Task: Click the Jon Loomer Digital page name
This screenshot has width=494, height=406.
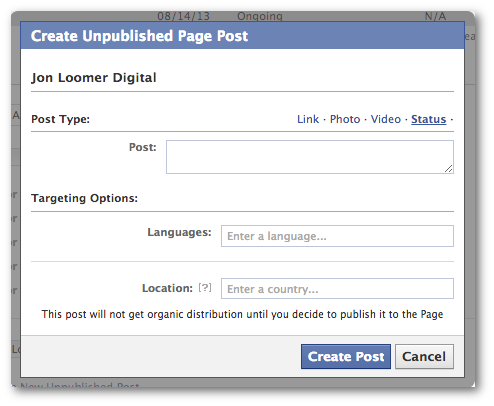Action: pyautogui.click(x=94, y=78)
